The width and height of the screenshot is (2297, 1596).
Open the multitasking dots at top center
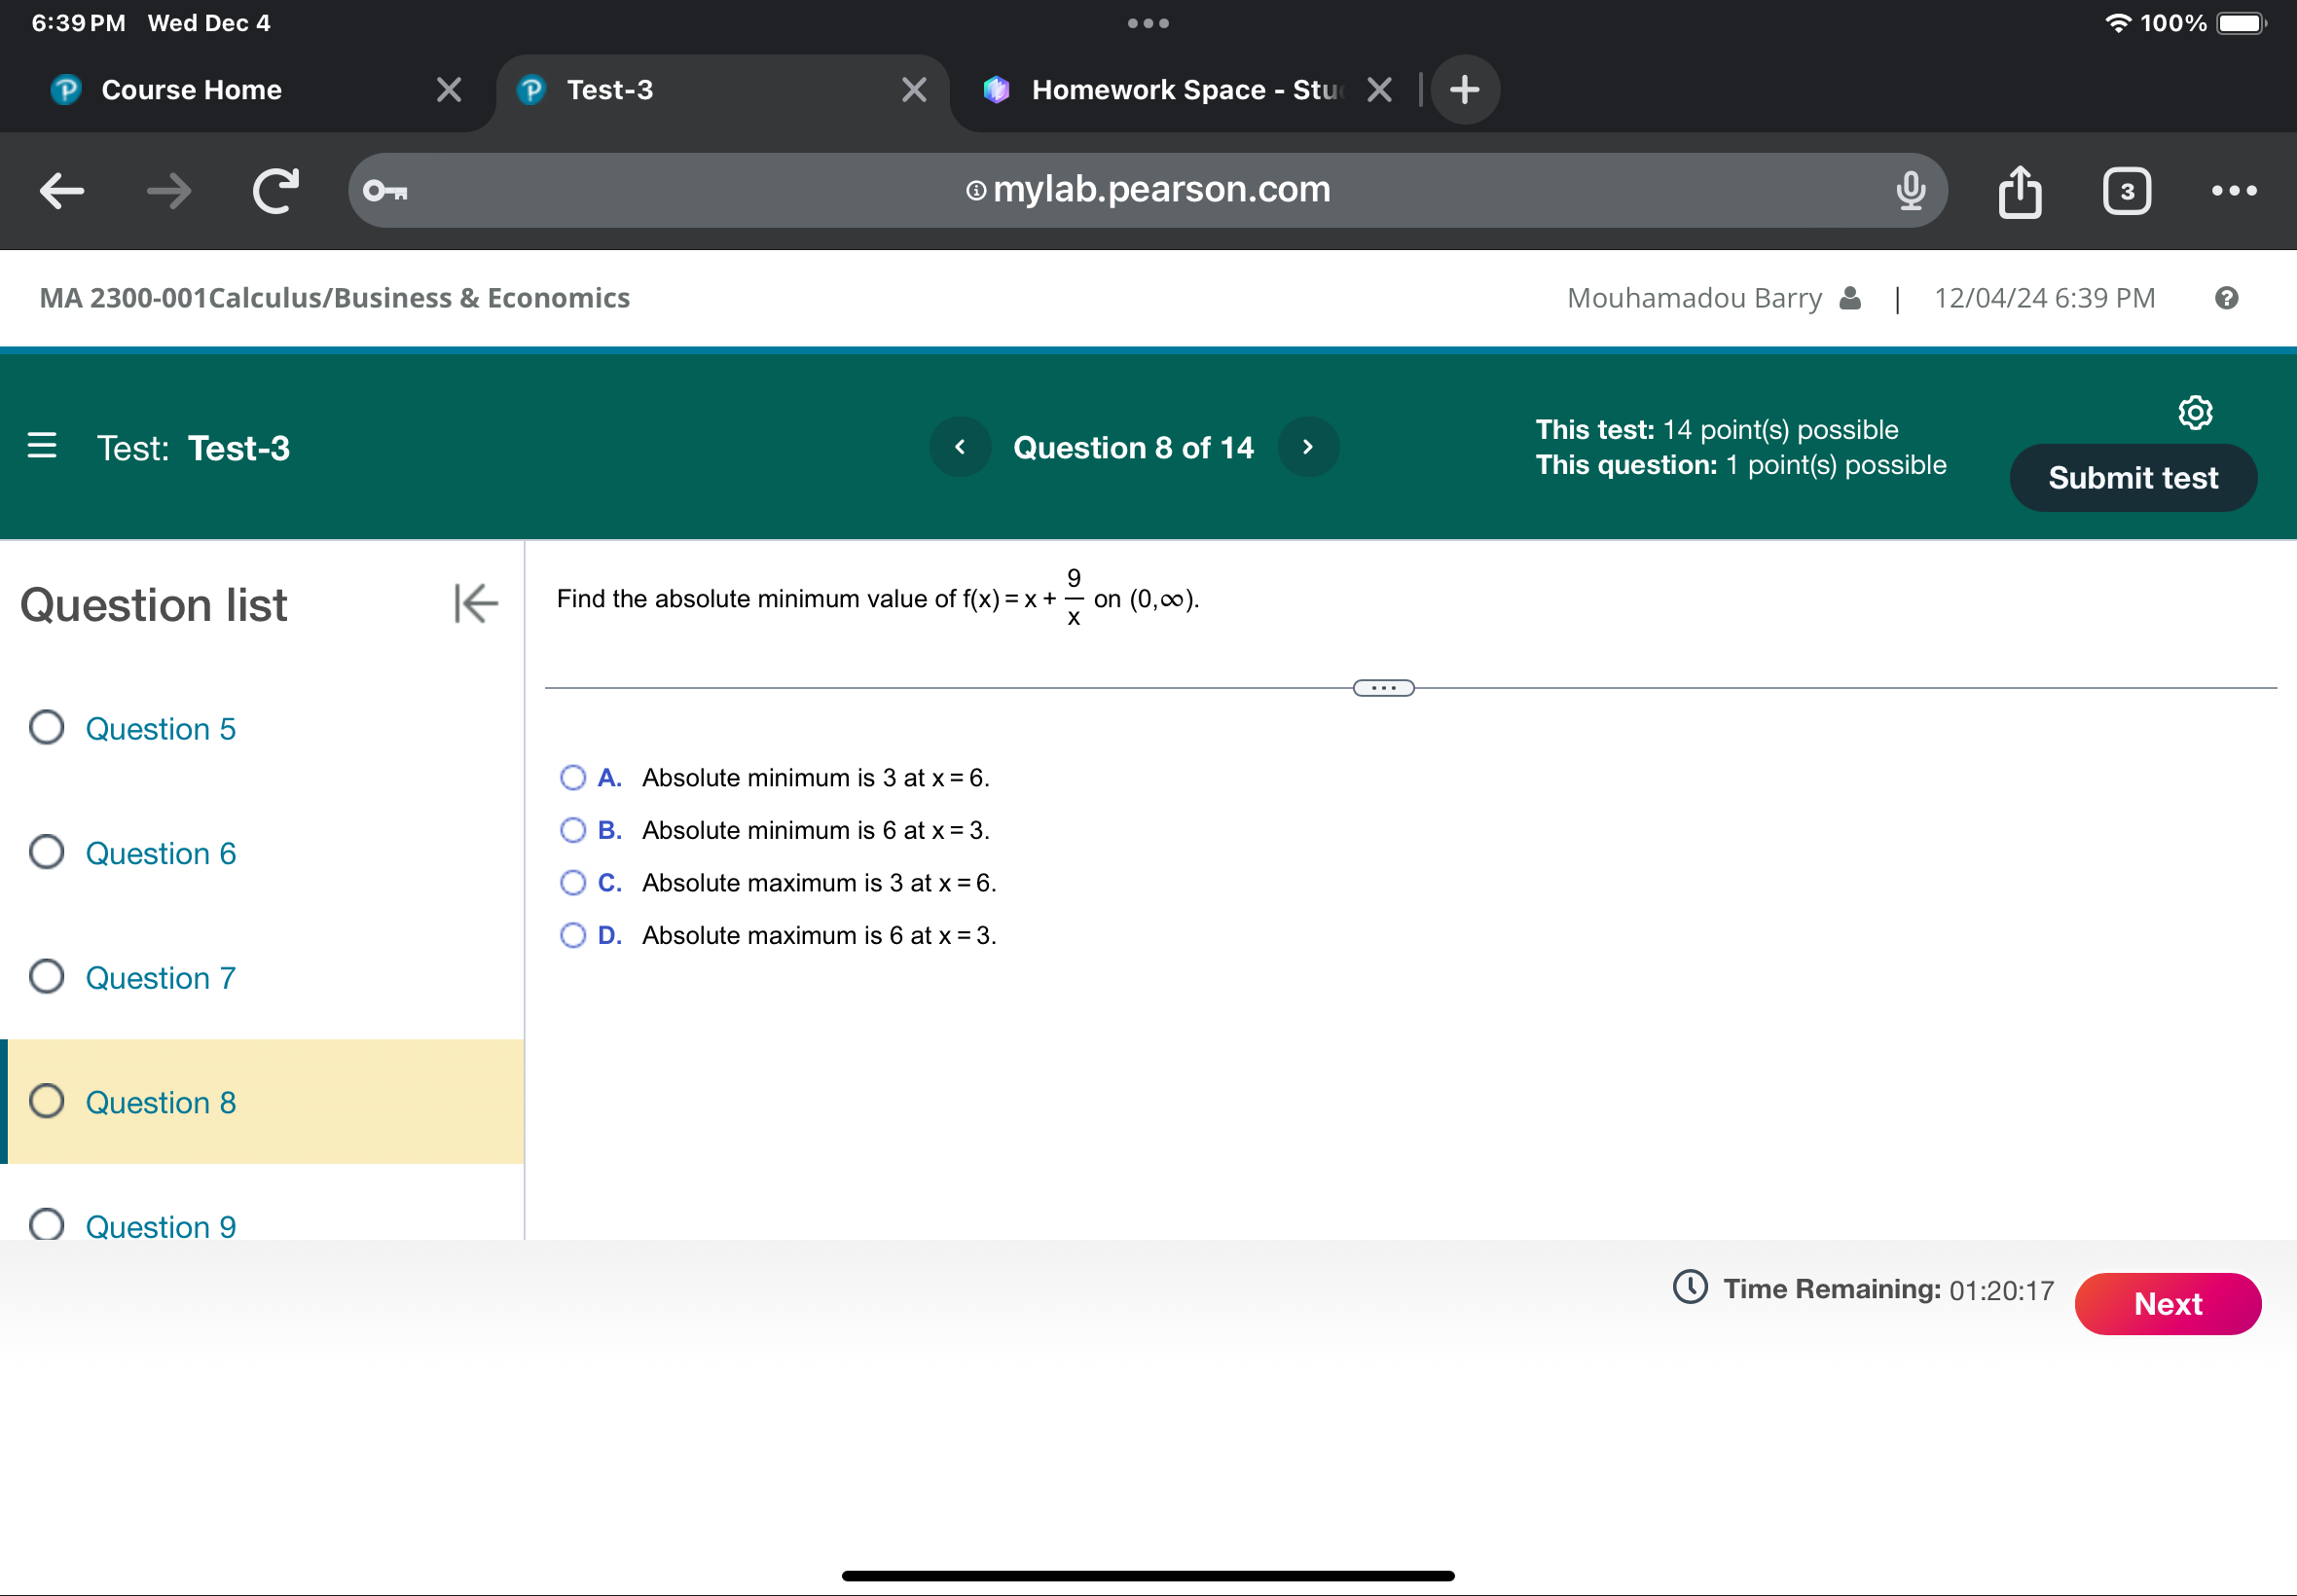(1148, 23)
